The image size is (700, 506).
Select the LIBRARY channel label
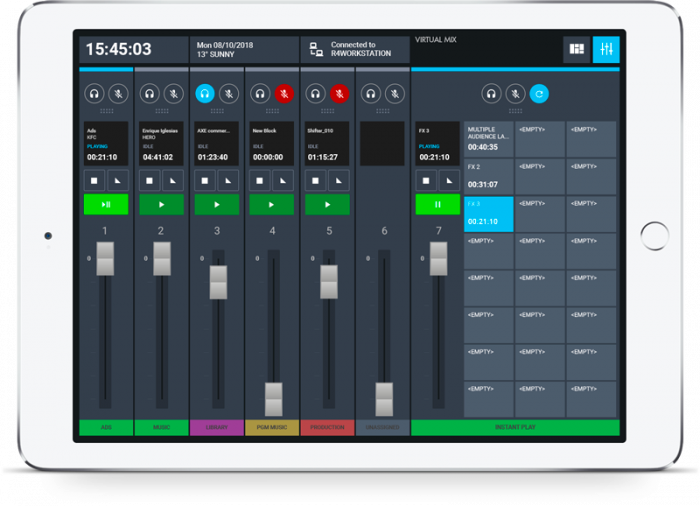click(217, 427)
